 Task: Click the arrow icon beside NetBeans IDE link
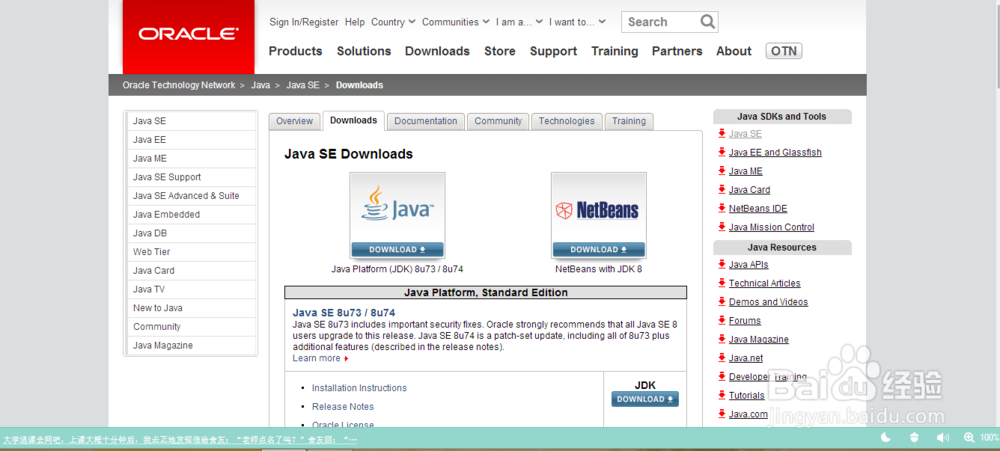[721, 208]
